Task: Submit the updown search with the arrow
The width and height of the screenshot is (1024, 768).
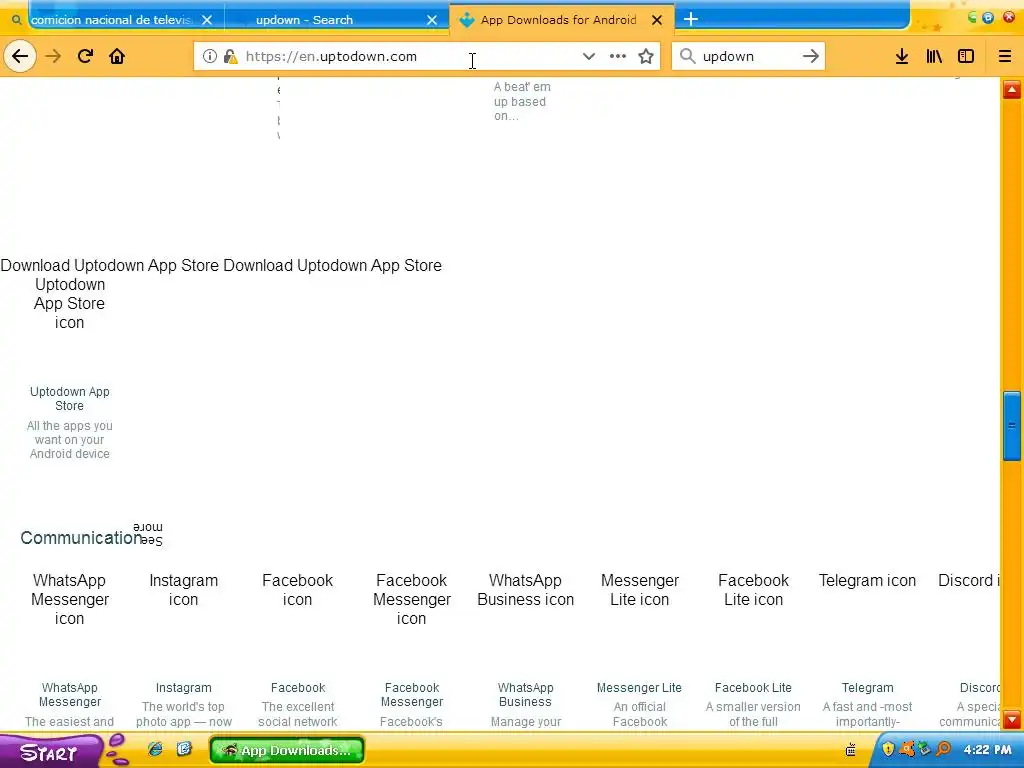Action: [x=810, y=56]
